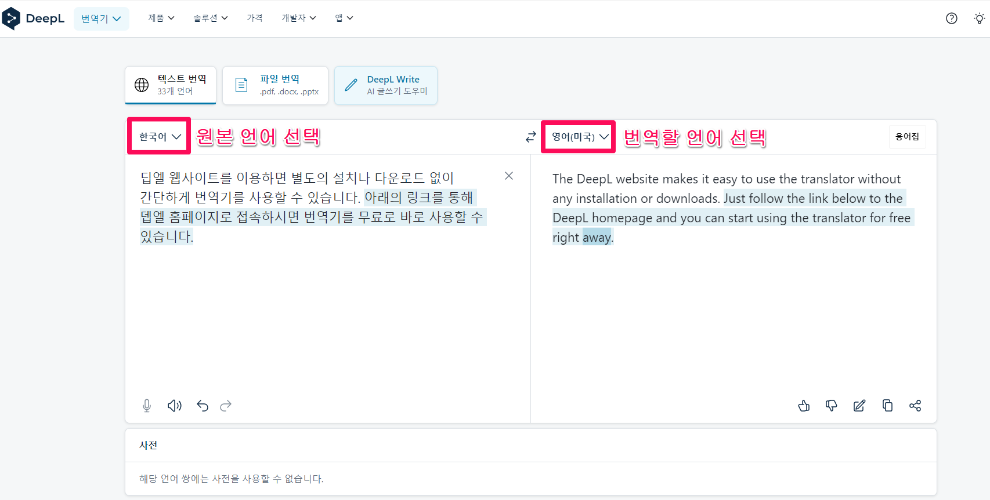Open the 한국어 source language dropdown

160,136
